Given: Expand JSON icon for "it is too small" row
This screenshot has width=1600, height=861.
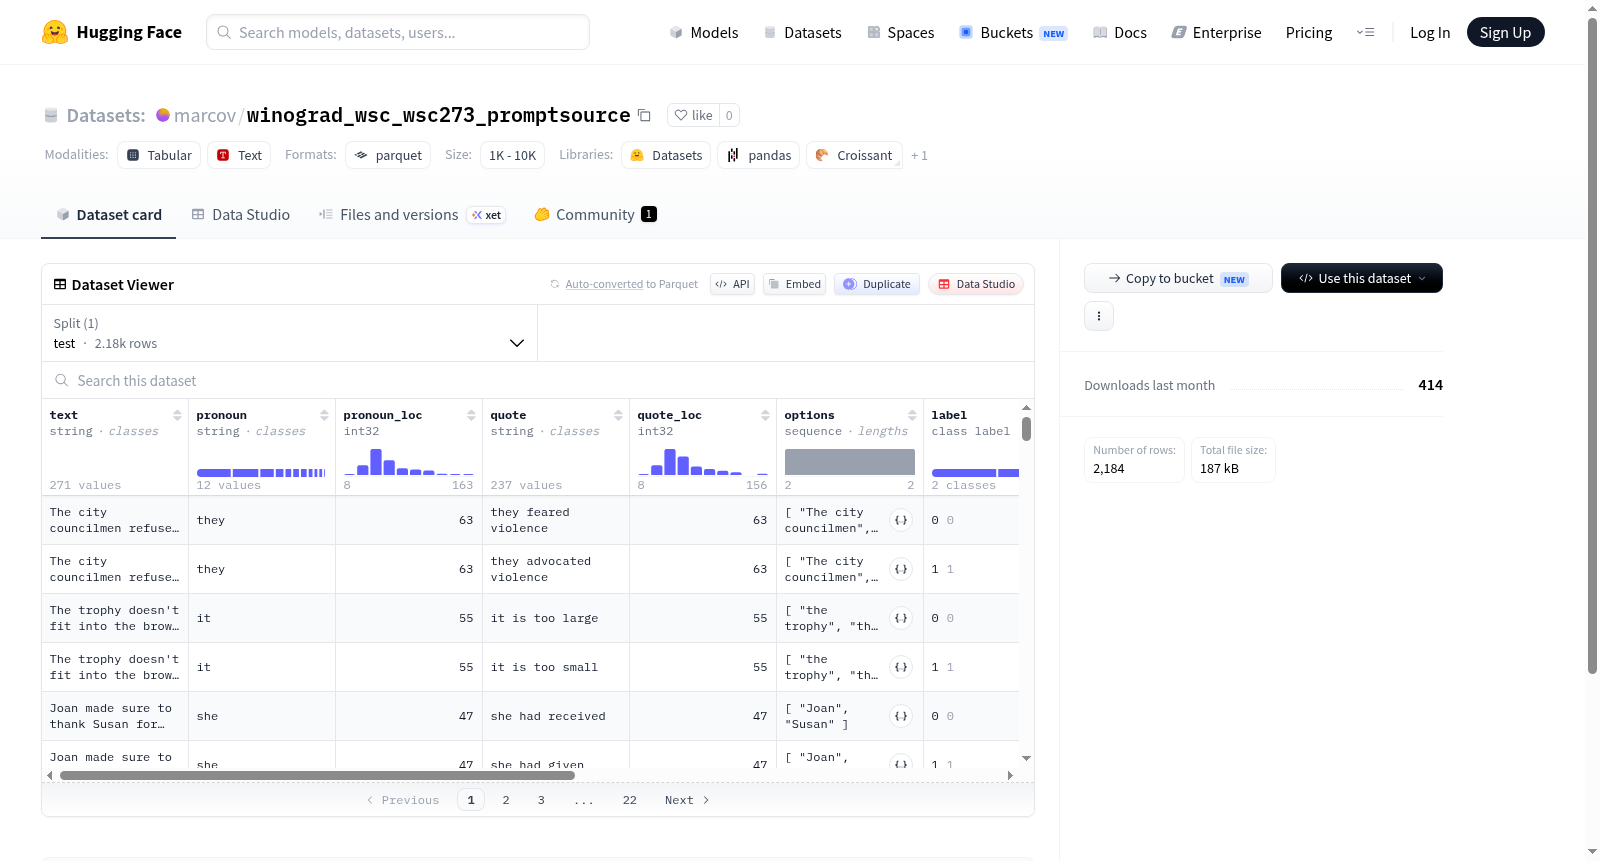Looking at the screenshot, I should 901,667.
